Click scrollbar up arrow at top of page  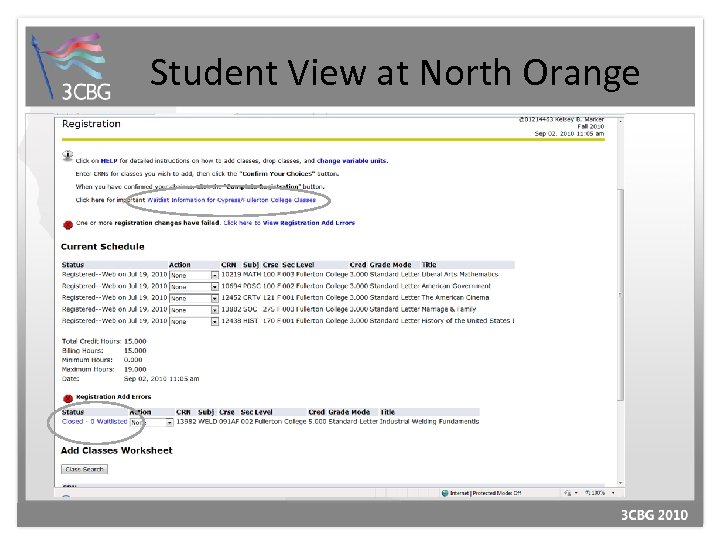tap(621, 122)
